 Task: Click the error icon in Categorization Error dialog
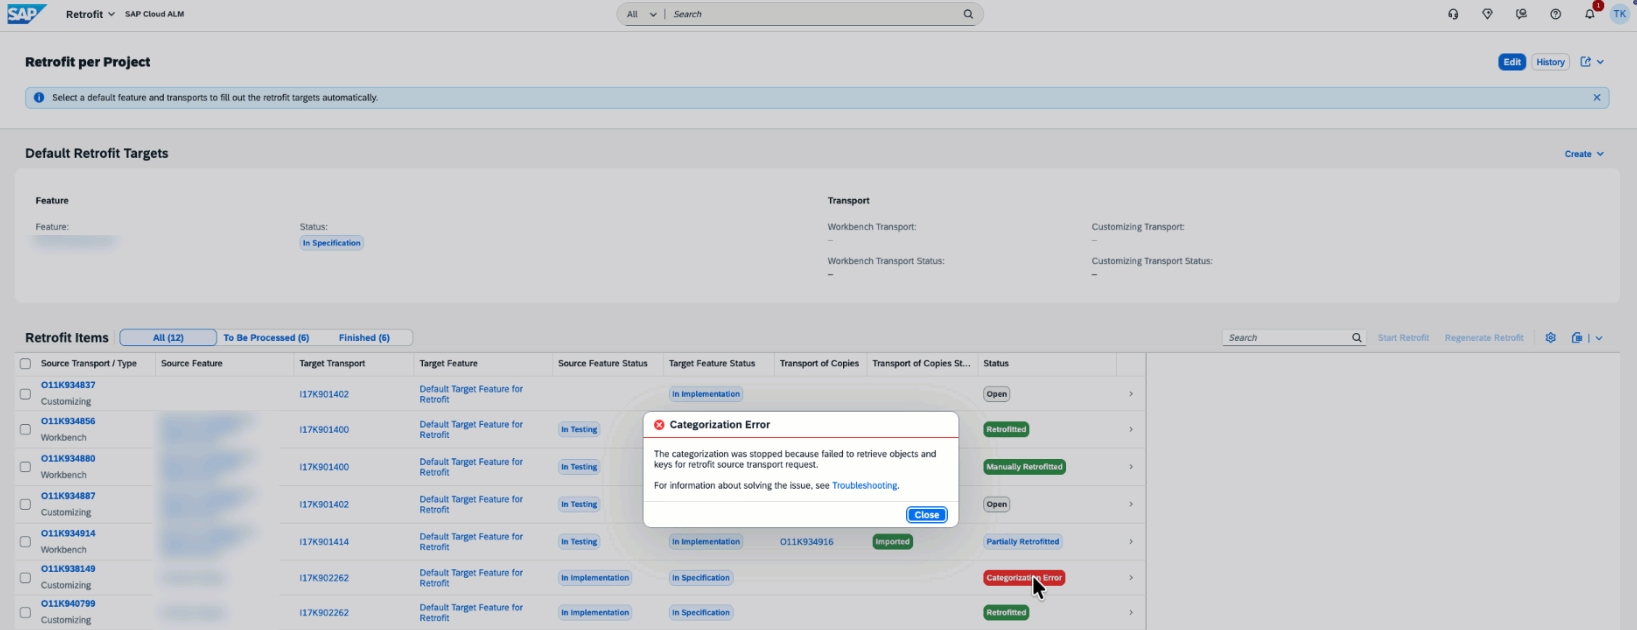click(659, 425)
